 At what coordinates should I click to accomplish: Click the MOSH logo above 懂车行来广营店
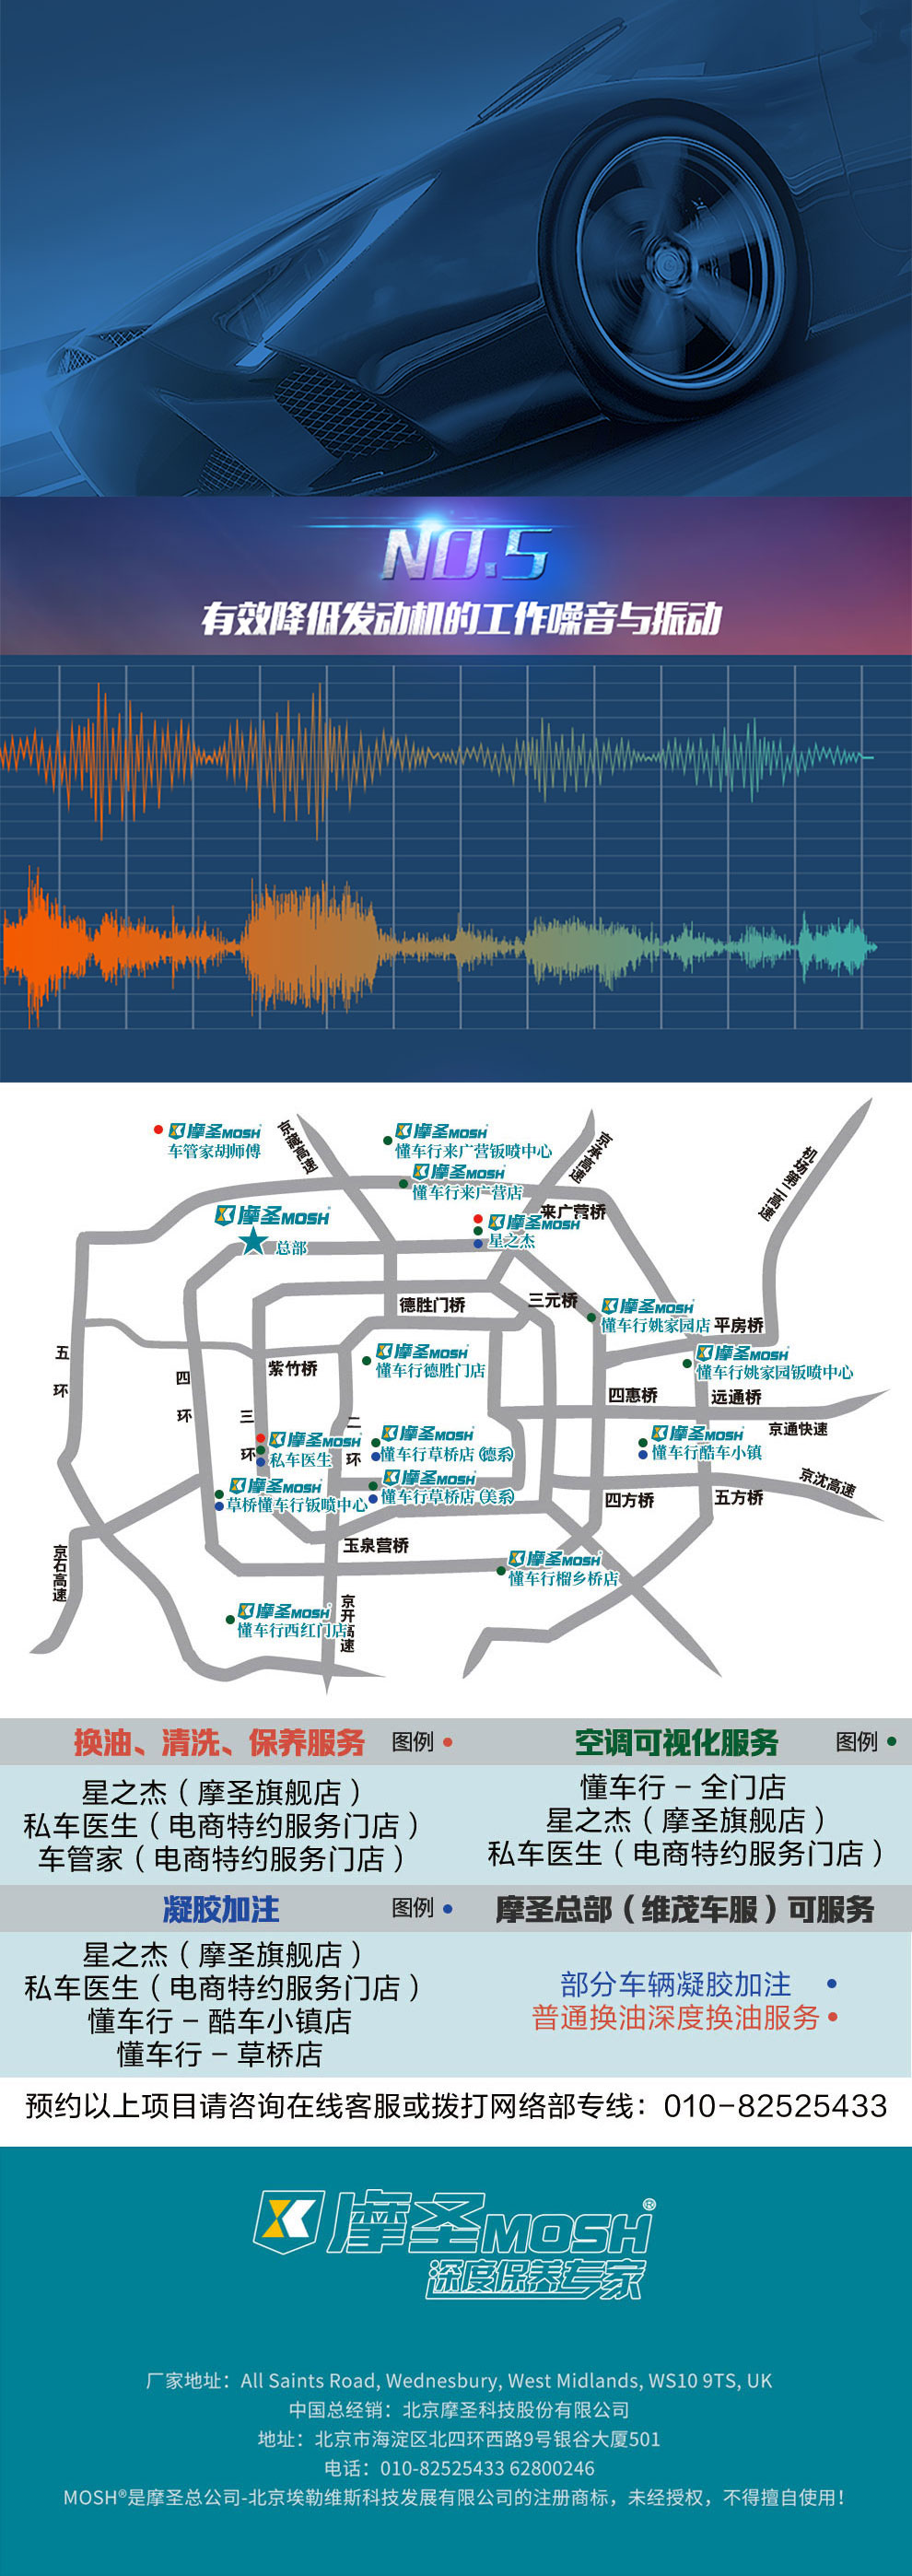459,1172
